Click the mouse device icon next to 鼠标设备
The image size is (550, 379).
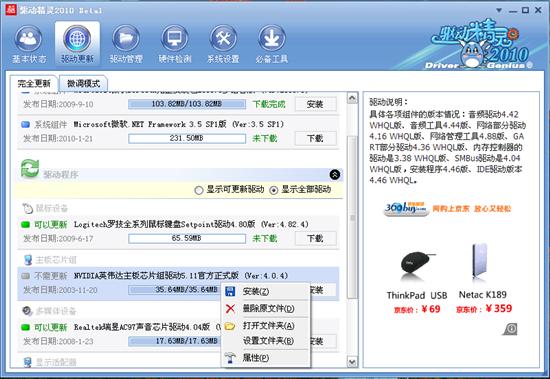(x=27, y=208)
